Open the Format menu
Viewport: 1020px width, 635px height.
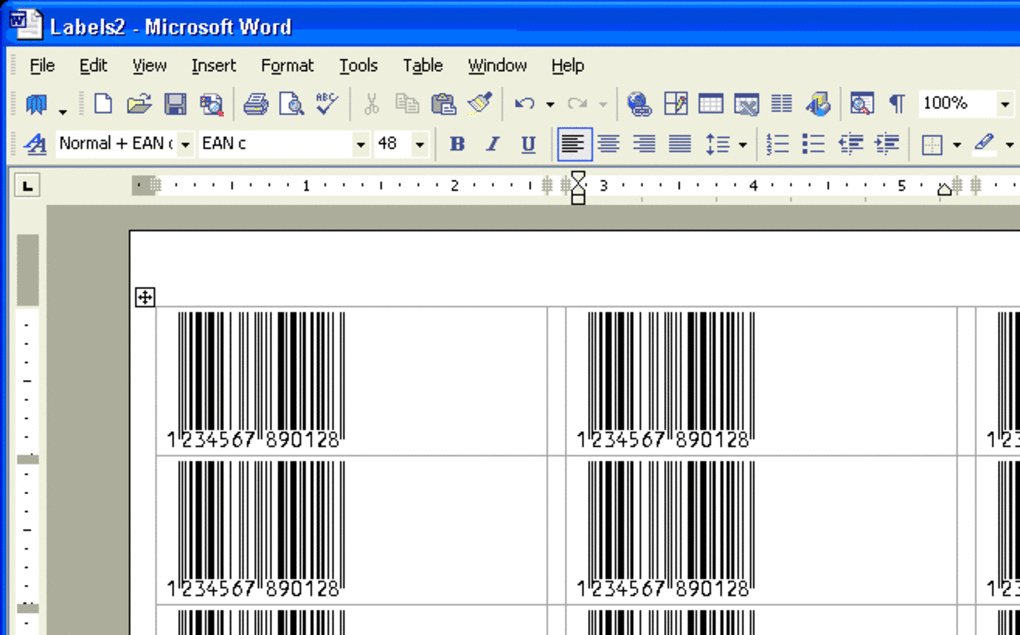[x=287, y=66]
